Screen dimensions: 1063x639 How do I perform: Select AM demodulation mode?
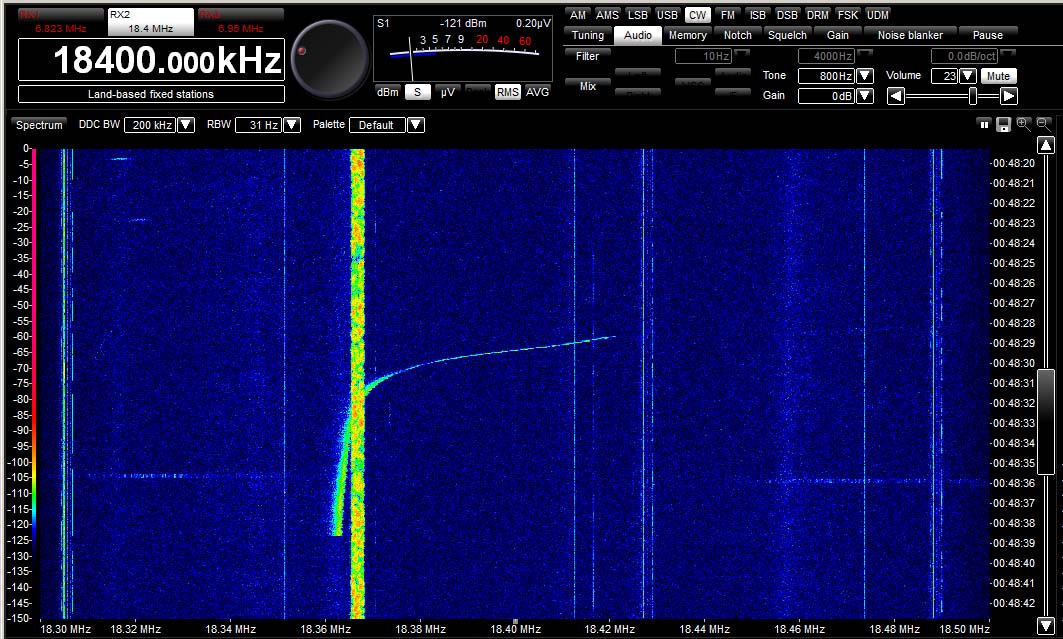coord(578,15)
